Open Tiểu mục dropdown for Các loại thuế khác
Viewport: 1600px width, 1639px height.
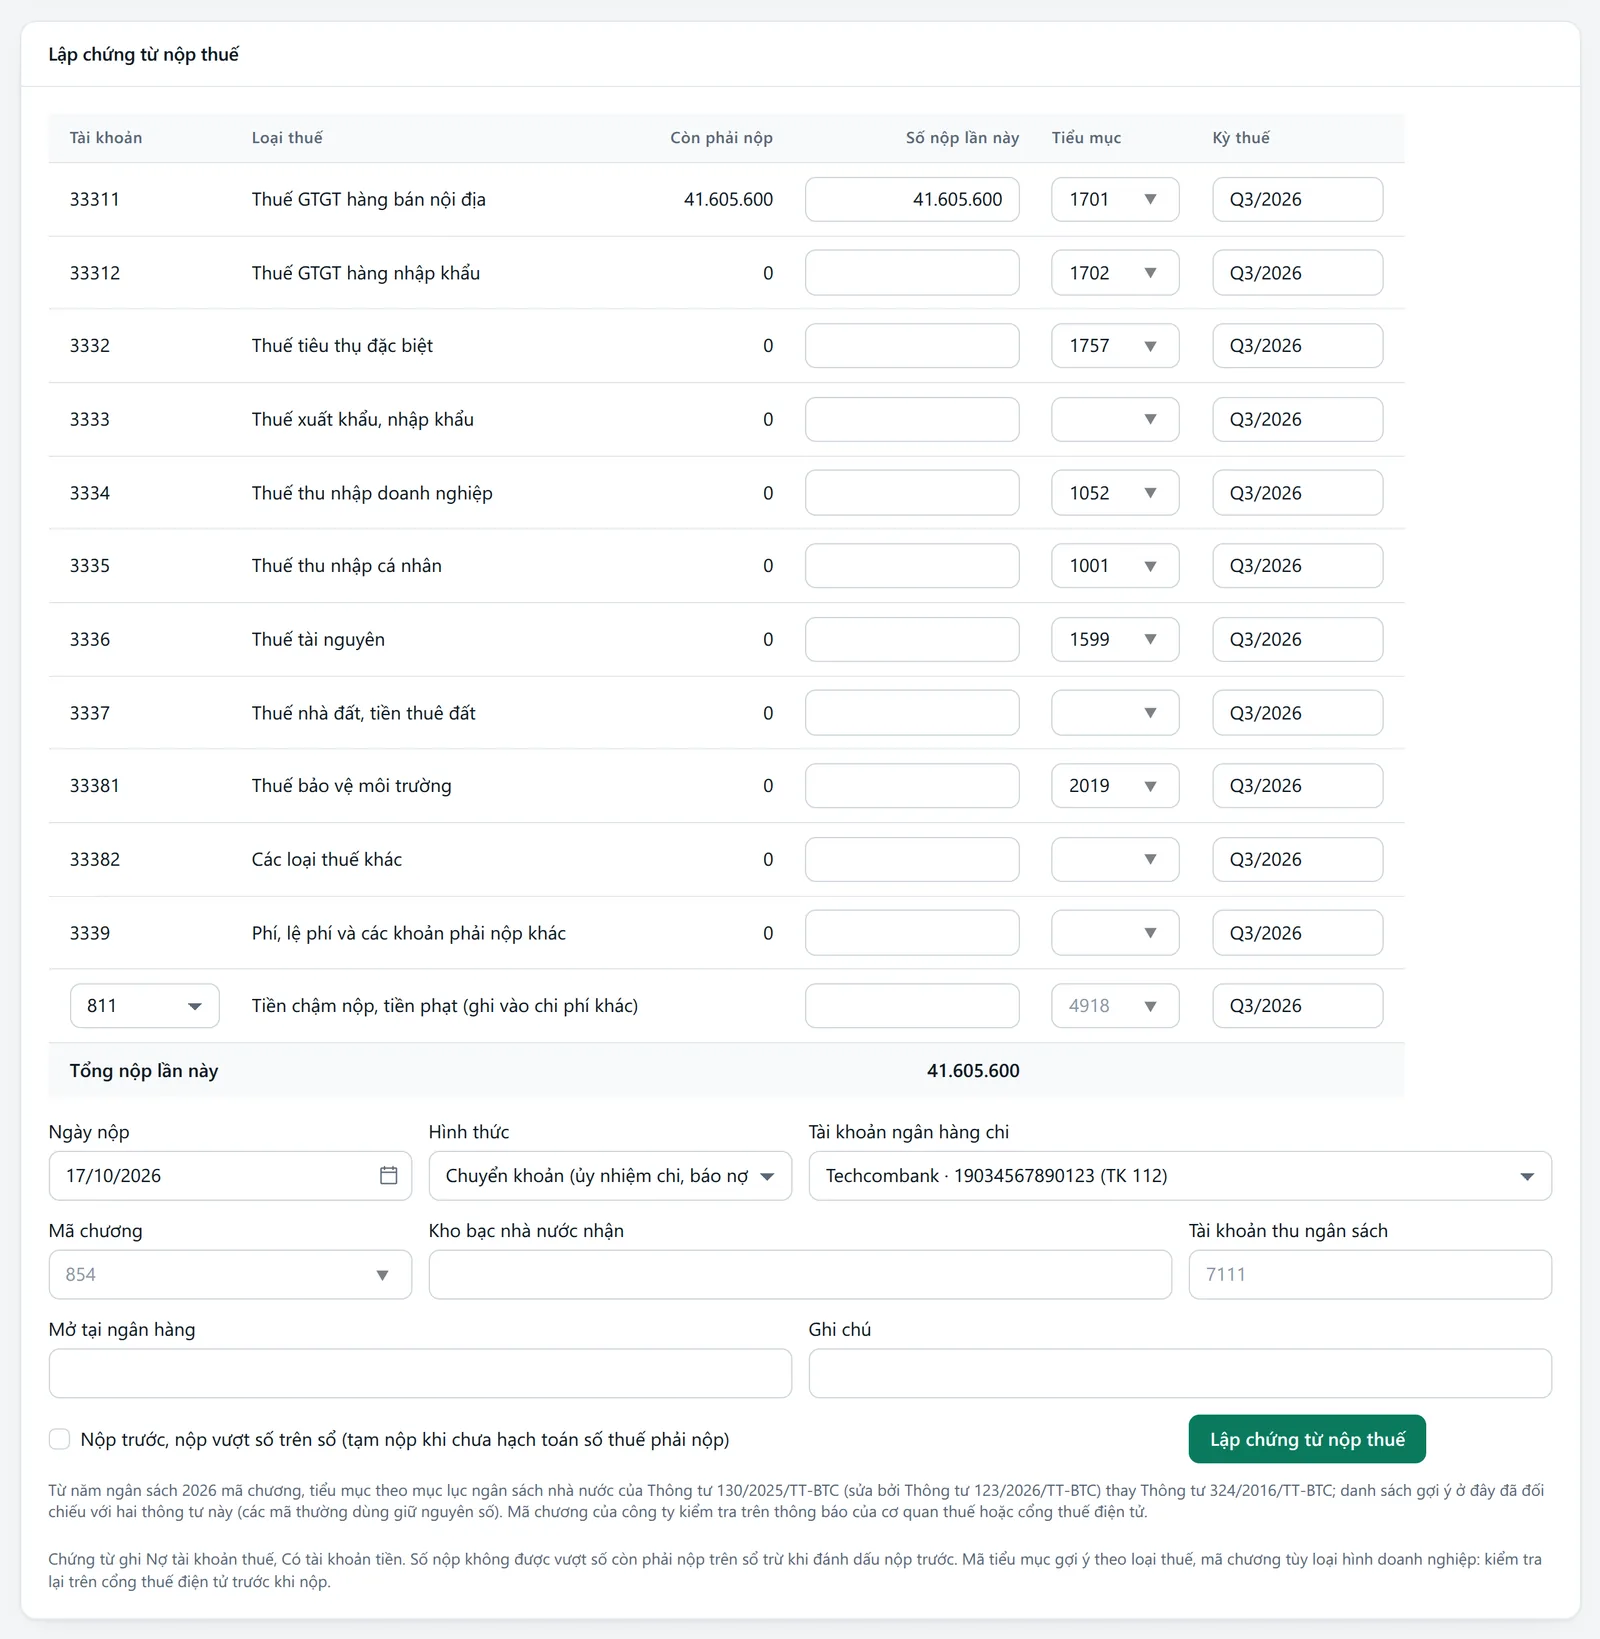tap(1115, 859)
